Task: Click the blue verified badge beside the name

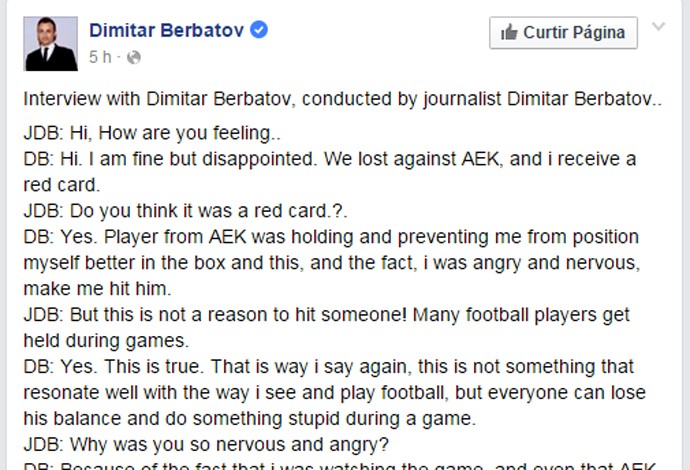Action: click(x=259, y=30)
